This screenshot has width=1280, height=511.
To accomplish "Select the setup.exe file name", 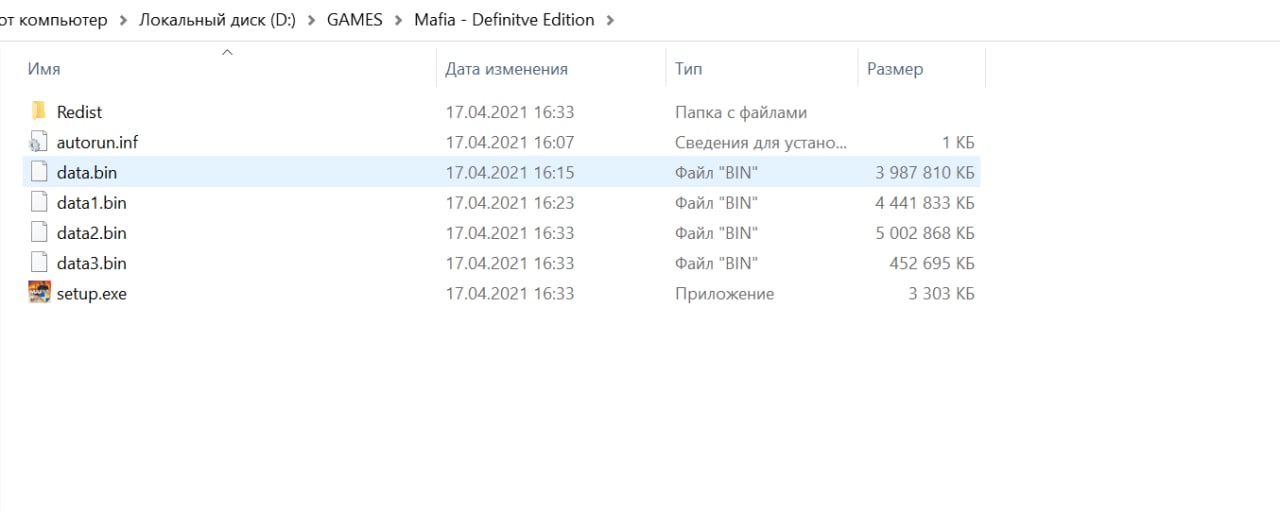I will click(x=91, y=293).
